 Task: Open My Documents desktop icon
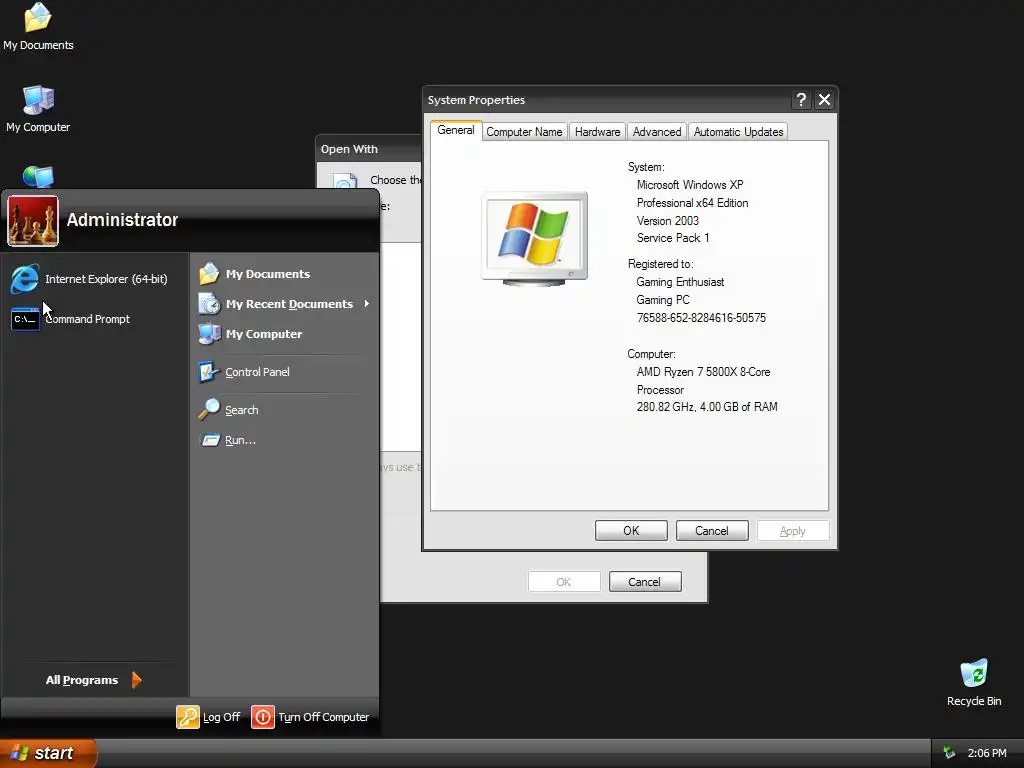(38, 27)
